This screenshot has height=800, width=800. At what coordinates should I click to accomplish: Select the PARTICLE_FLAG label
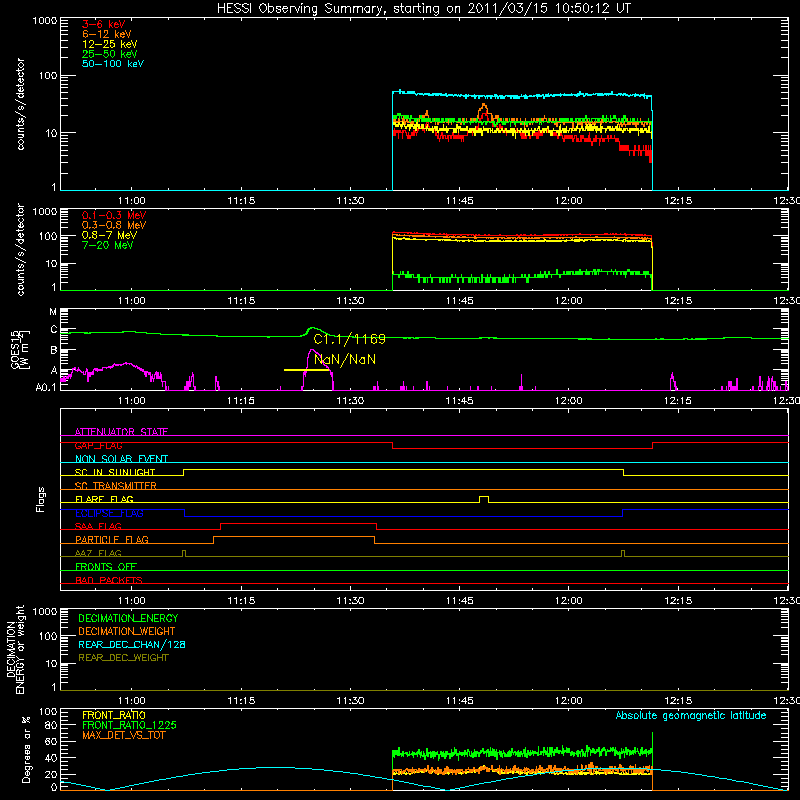112,539
